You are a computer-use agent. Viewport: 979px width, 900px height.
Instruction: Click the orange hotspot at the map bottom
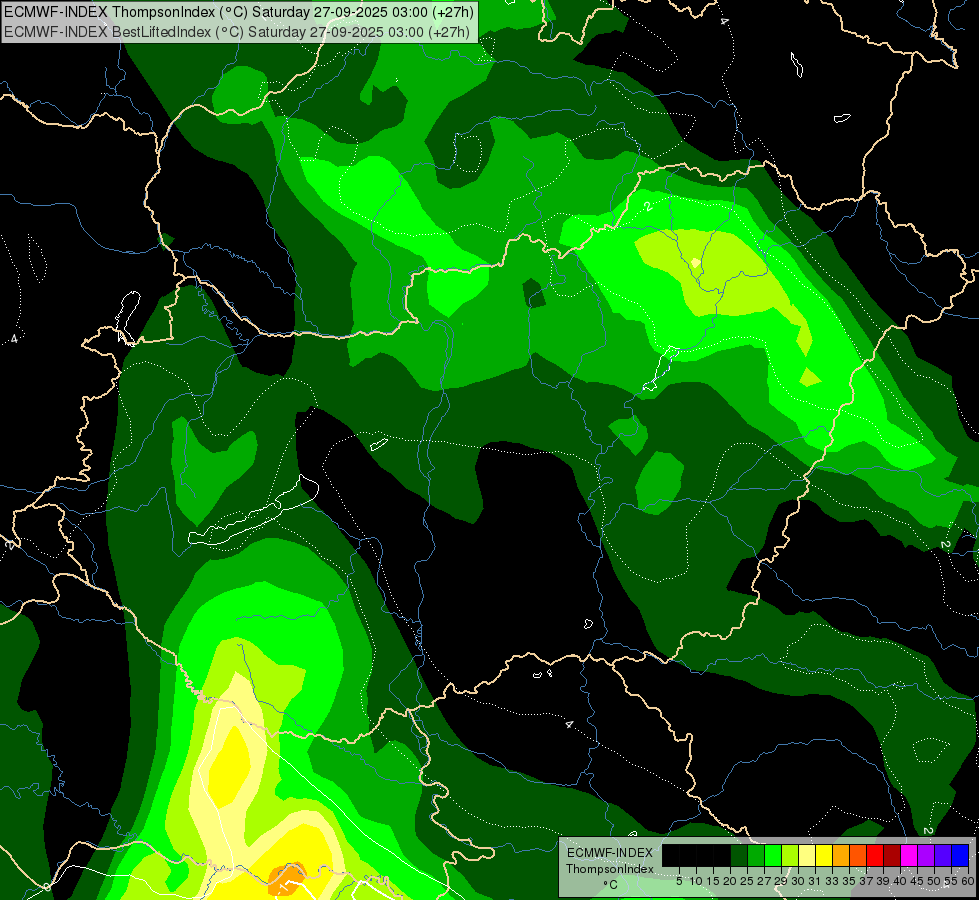click(x=287, y=881)
